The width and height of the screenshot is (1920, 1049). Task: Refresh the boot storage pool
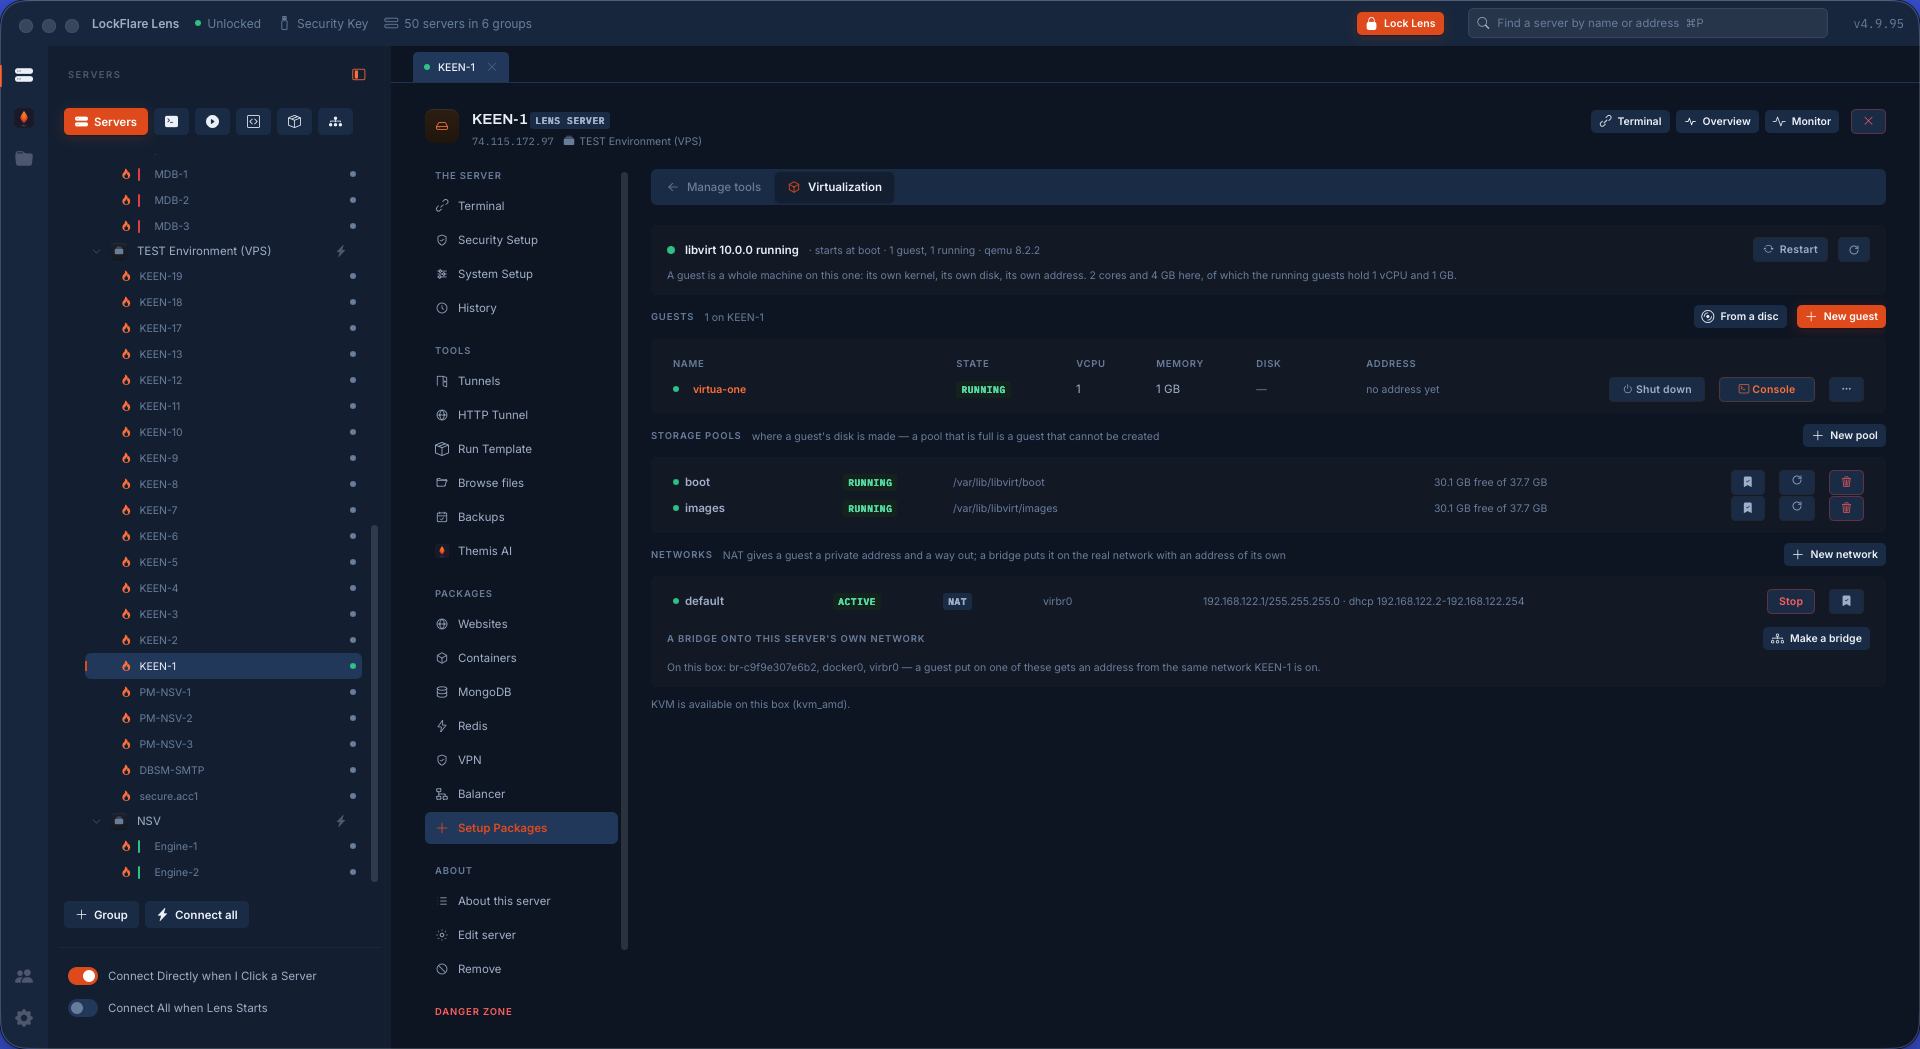coord(1797,482)
